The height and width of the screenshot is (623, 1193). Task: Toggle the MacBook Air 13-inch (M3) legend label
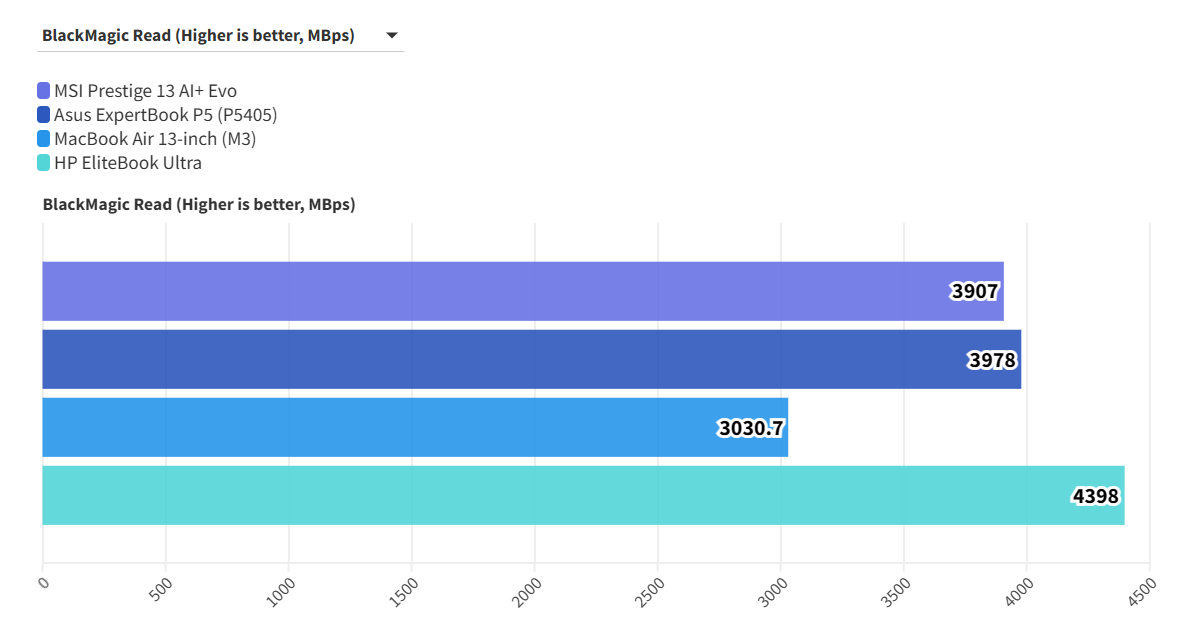[155, 139]
